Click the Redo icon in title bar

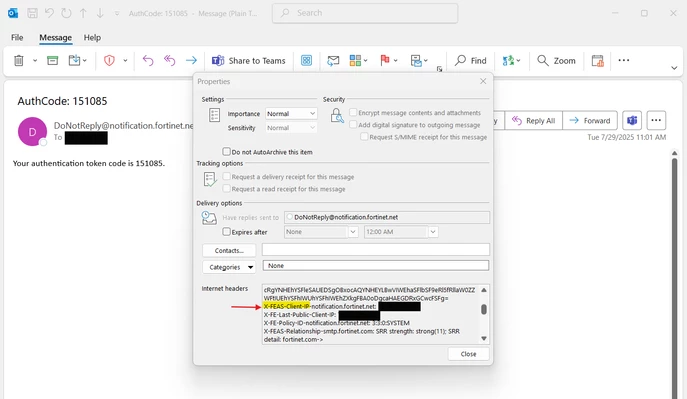click(66, 13)
